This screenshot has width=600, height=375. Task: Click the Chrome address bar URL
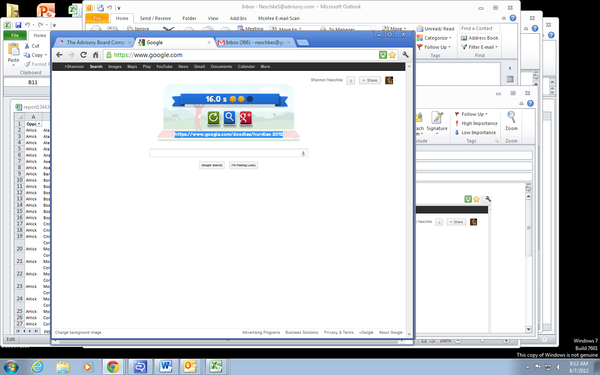click(x=148, y=55)
